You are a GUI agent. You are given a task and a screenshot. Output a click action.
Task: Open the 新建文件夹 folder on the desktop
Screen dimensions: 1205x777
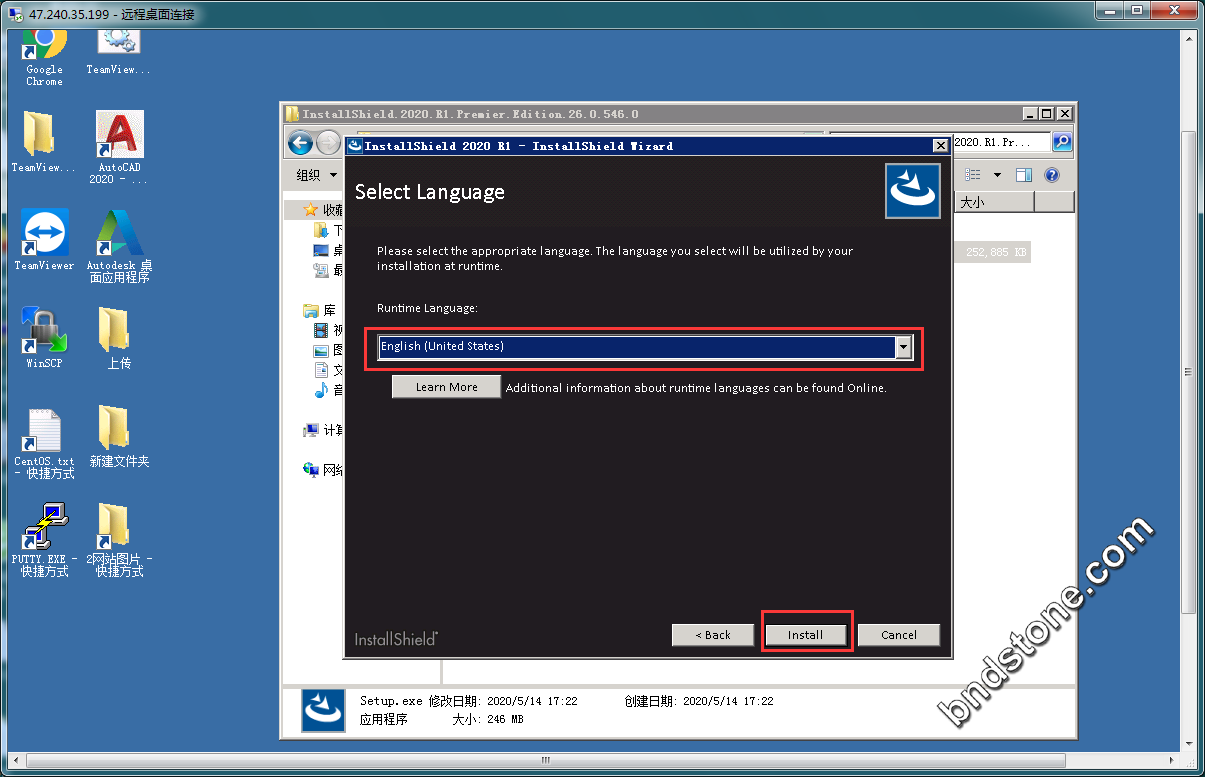click(x=119, y=430)
